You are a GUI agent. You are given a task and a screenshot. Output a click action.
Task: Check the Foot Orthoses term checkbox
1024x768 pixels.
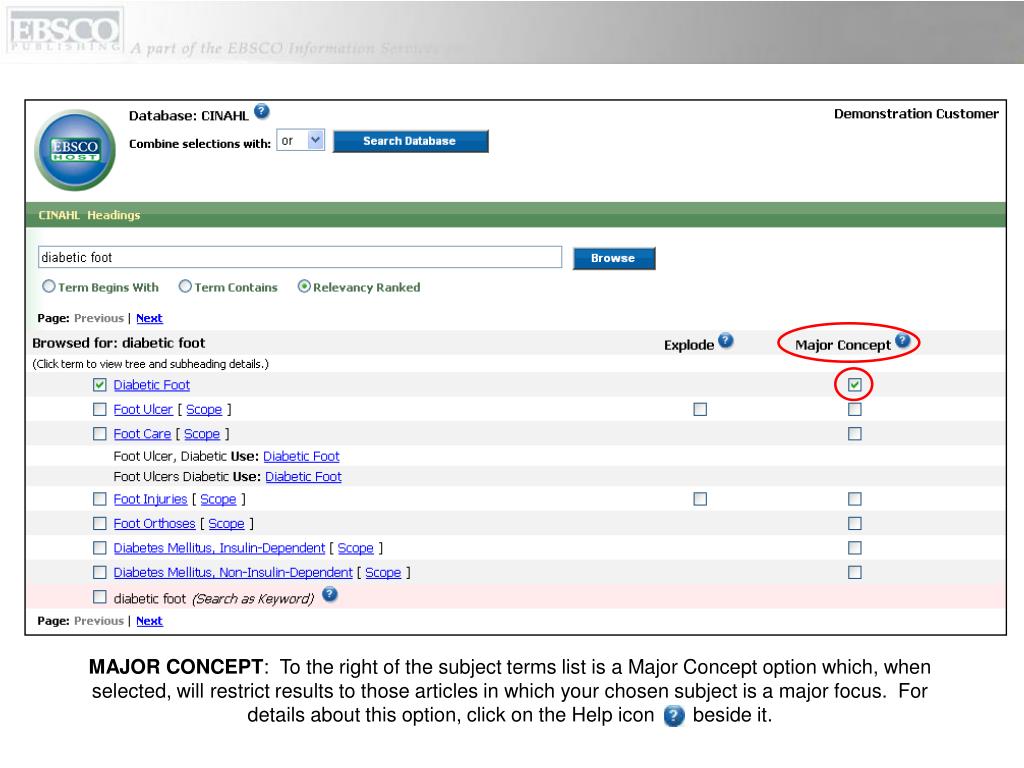click(x=99, y=524)
